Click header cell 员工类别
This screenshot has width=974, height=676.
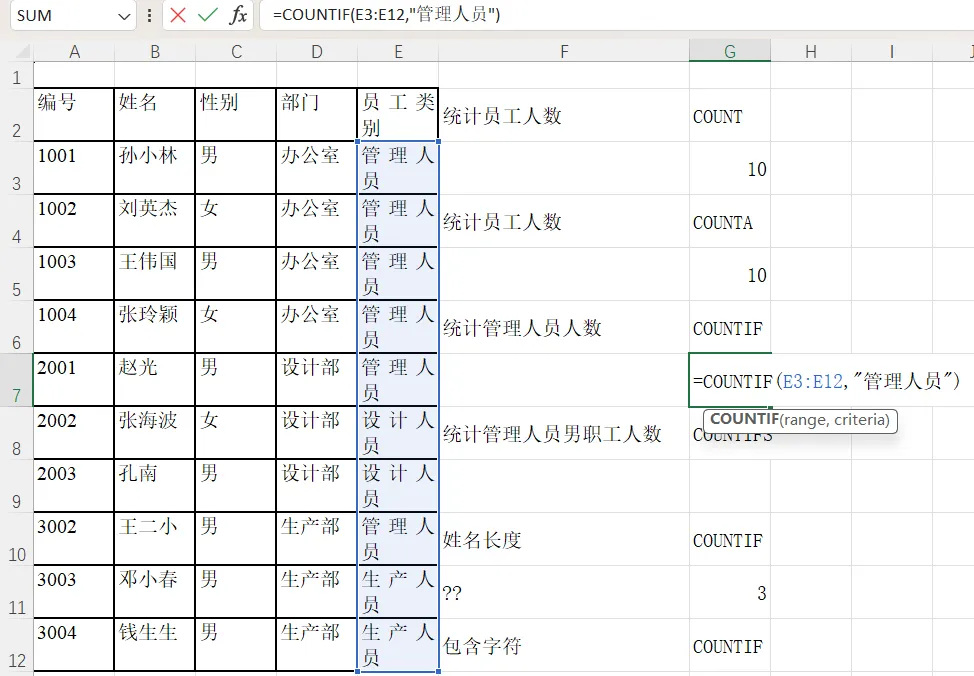[398, 115]
